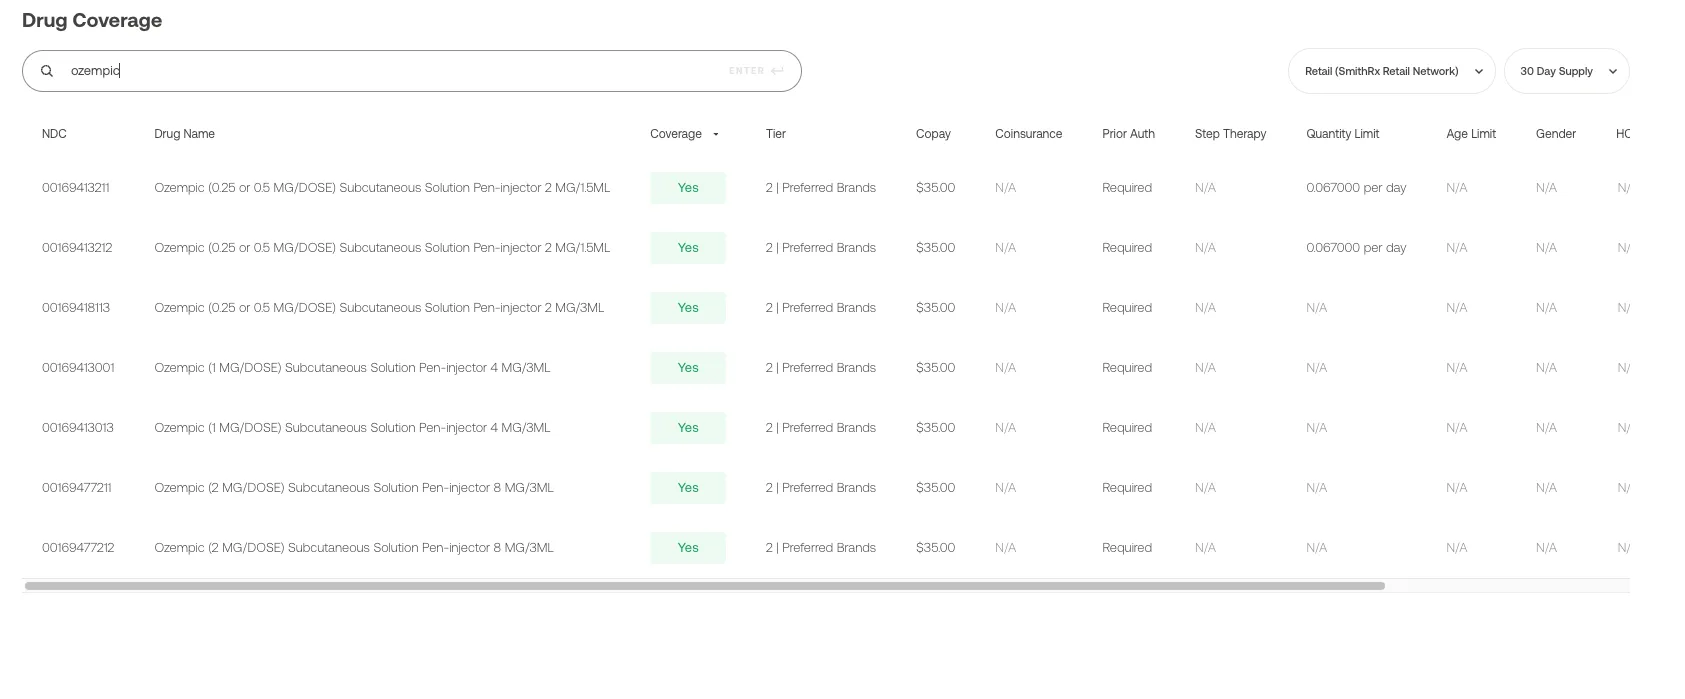Click the tier cell for NDC 00169413001
Screen dimensions: 1685x699
click(821, 368)
